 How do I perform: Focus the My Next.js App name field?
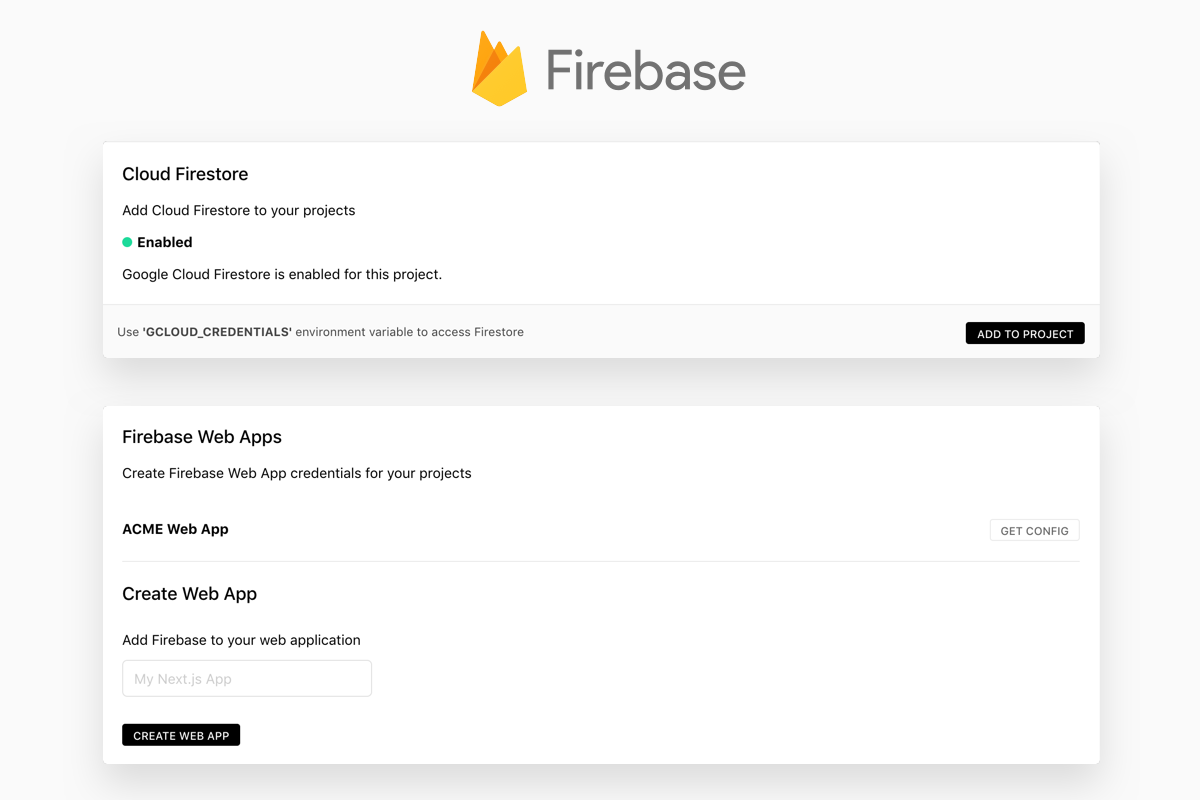pyautogui.click(x=247, y=678)
